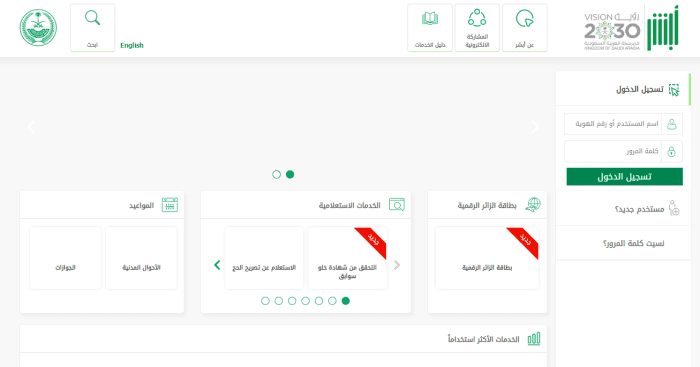This screenshot has width=700, height=367.
Task: Click the grey arrow in inquiry services
Action: point(397,265)
